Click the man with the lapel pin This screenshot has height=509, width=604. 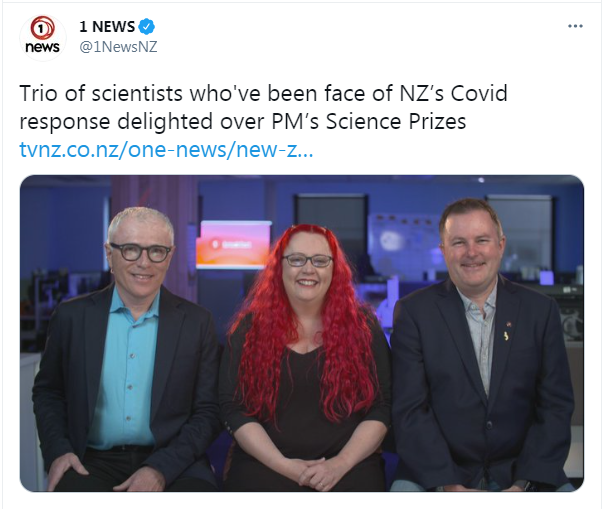click(x=482, y=347)
